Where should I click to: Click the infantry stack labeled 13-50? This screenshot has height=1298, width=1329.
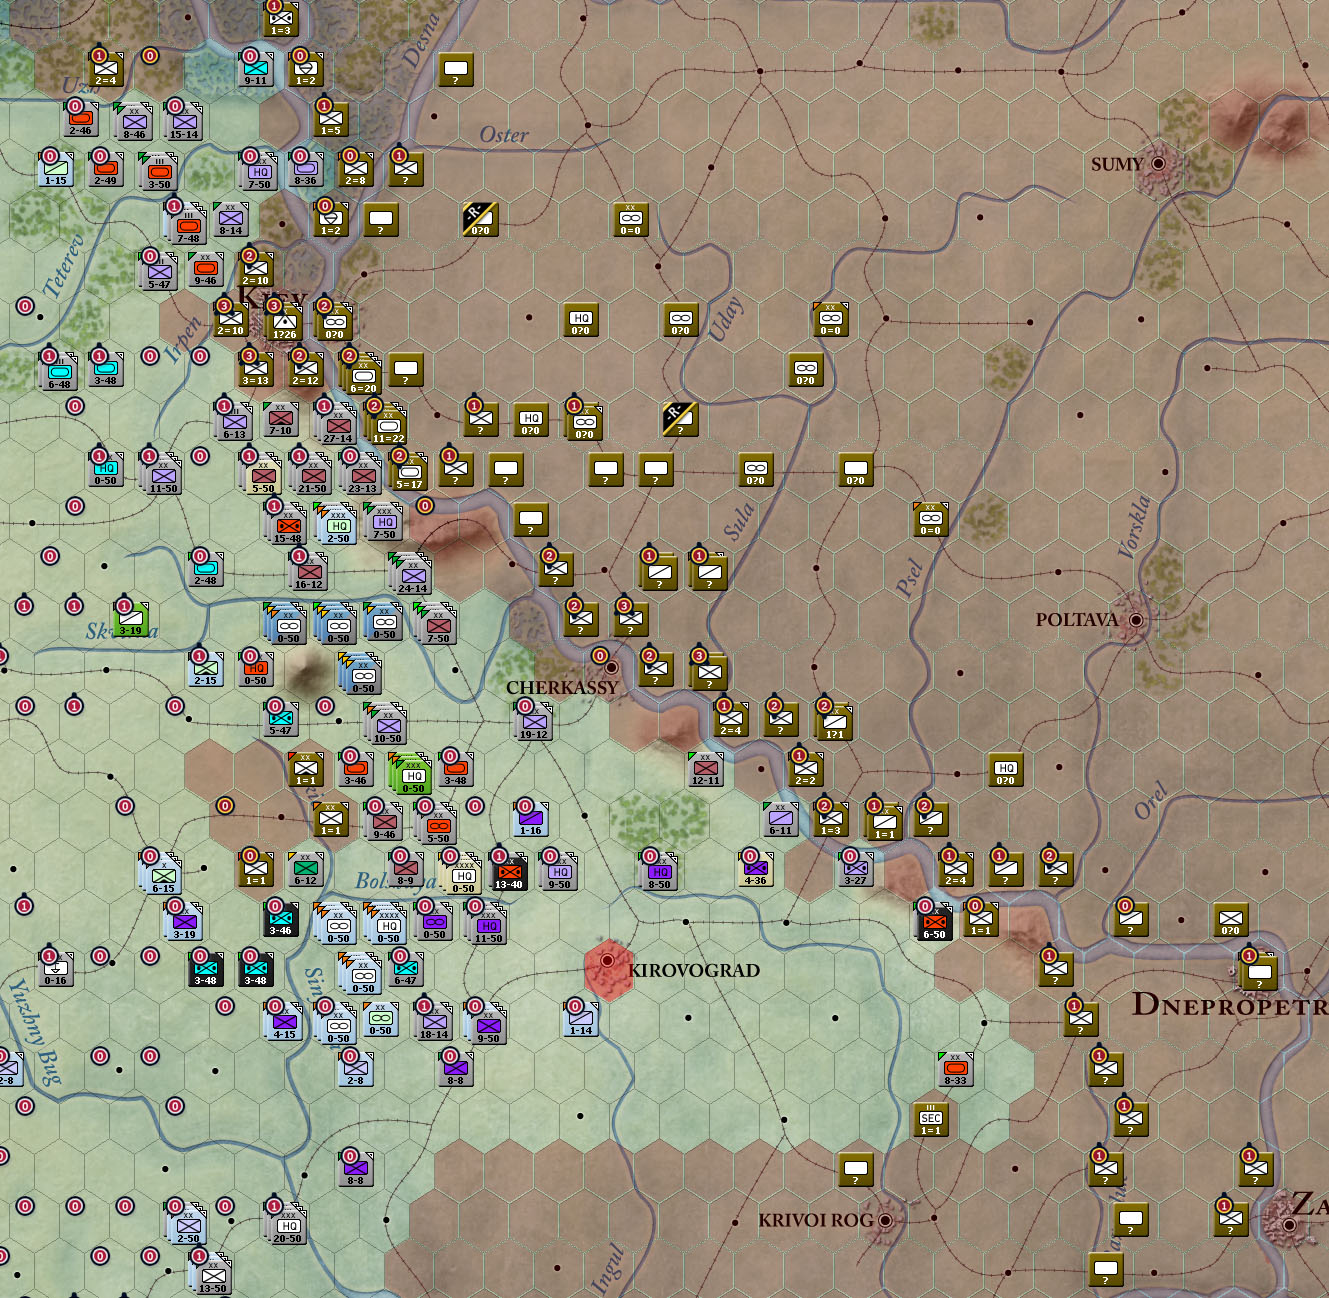point(212,1273)
